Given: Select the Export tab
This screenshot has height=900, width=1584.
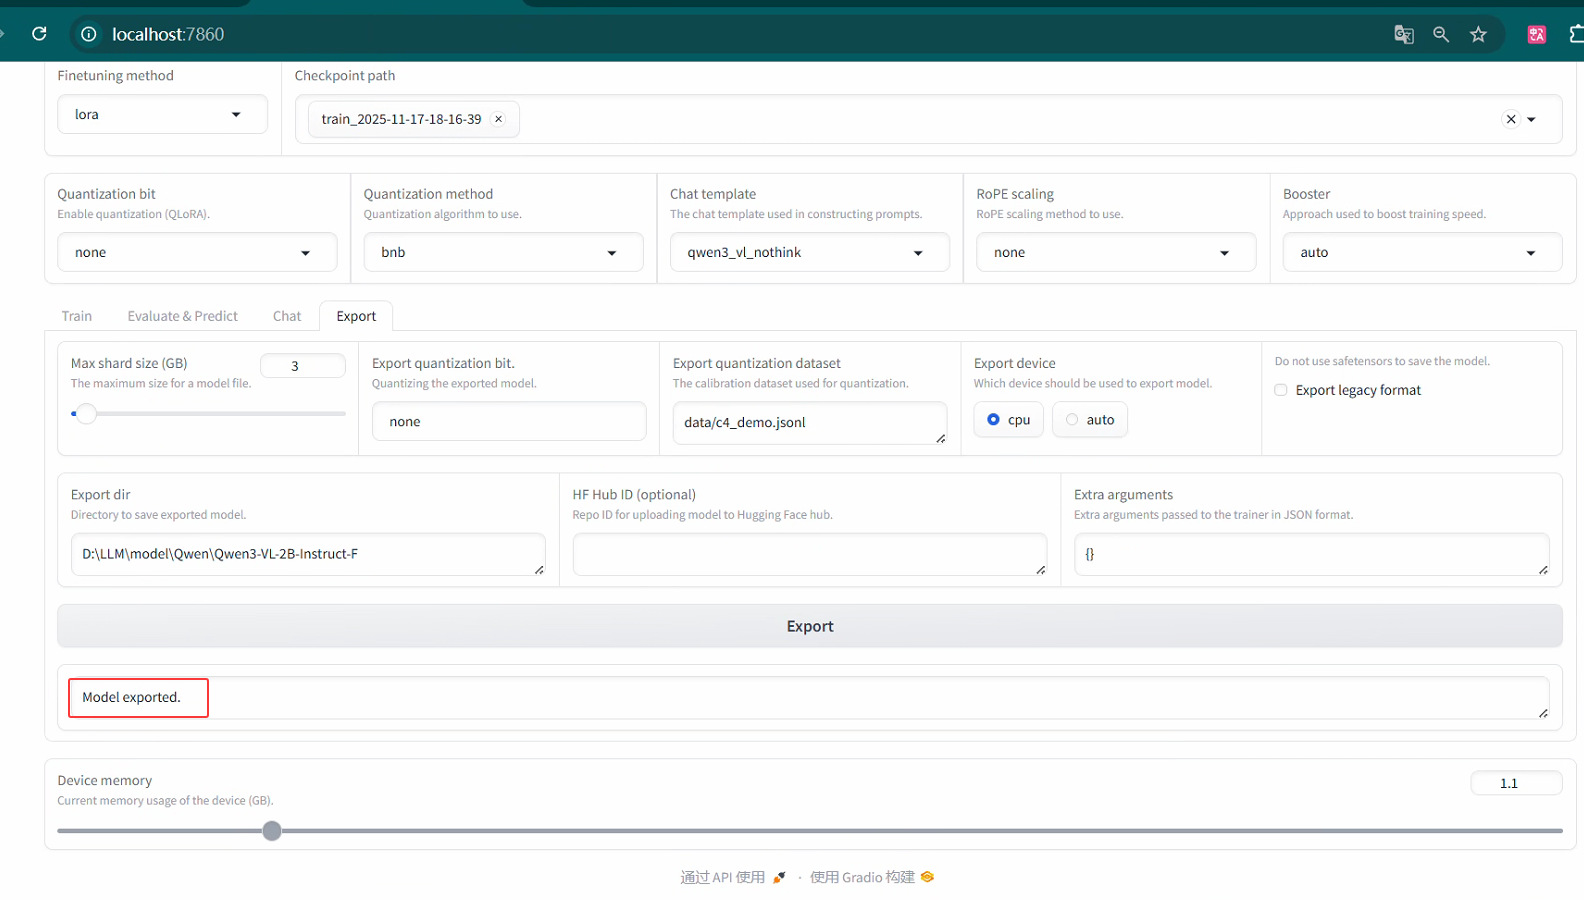Looking at the screenshot, I should (356, 316).
